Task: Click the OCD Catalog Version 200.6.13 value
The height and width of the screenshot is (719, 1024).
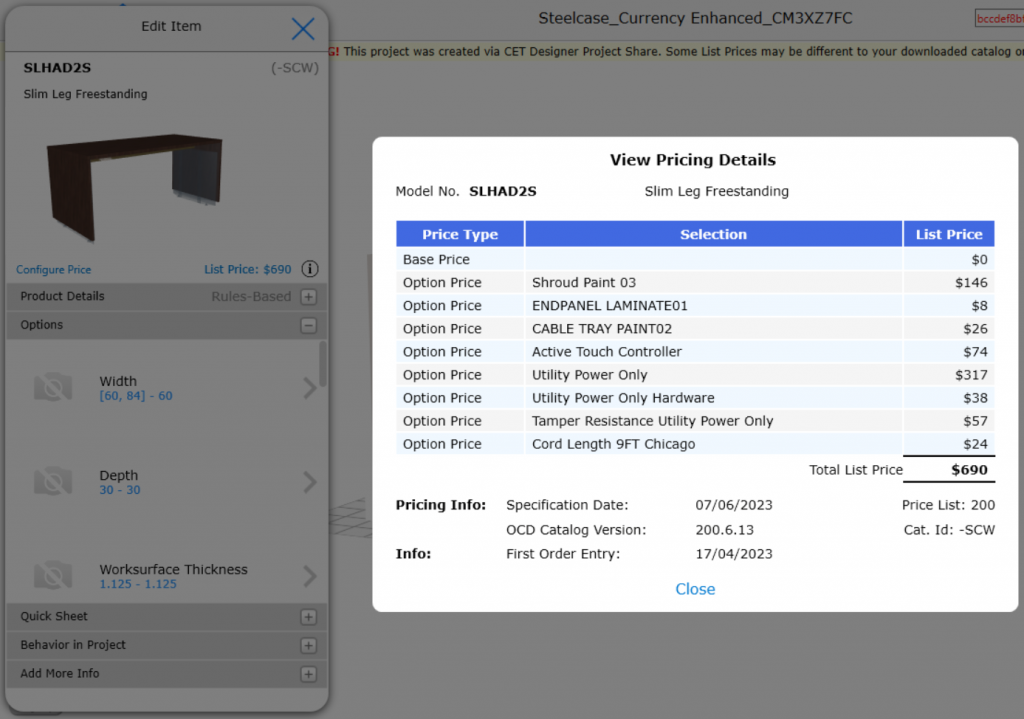Action: [x=724, y=530]
